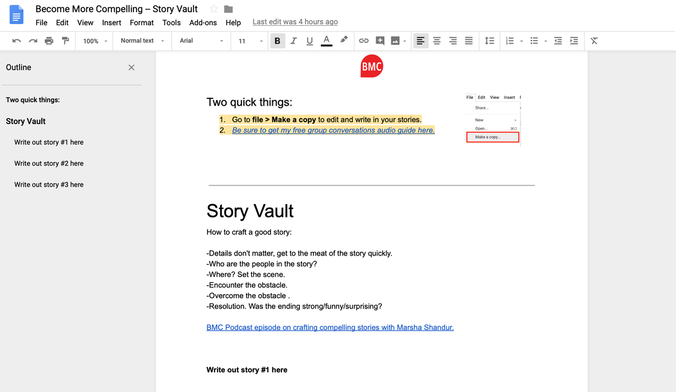This screenshot has height=392, width=676.
Task: Expand numbered list style dropdown arrow
Action: tap(521, 41)
